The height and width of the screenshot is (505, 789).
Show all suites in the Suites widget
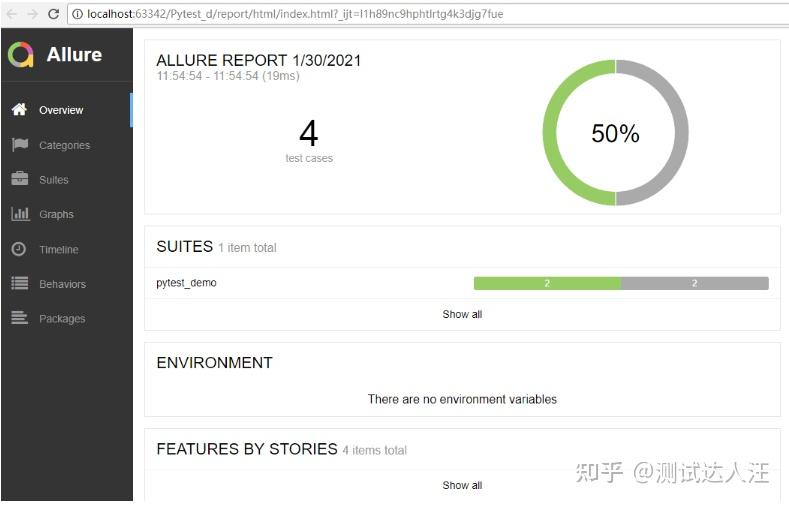coord(462,314)
